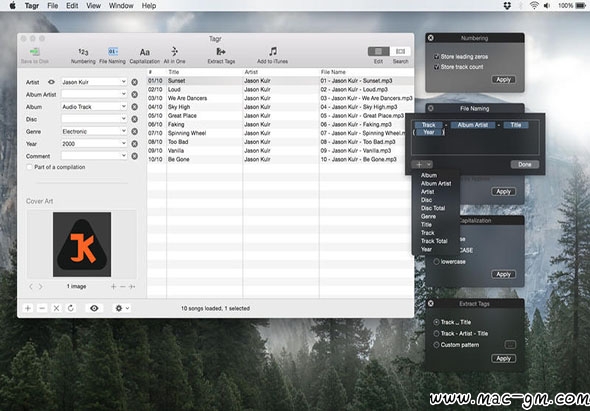The width and height of the screenshot is (590, 411).
Task: Select the cover art thumbnail
Action: pyautogui.click(x=82, y=244)
